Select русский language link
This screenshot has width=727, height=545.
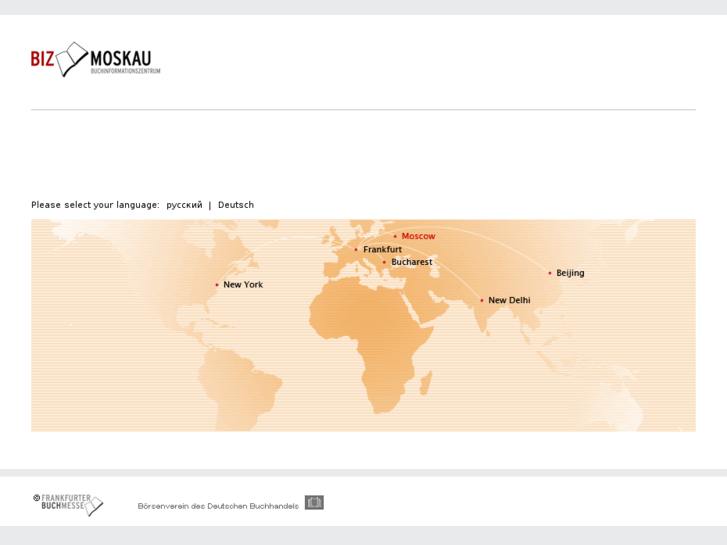pos(185,205)
